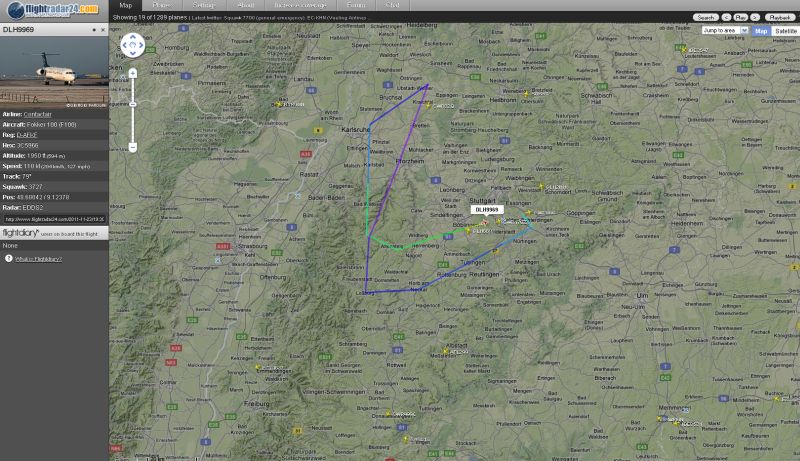This screenshot has width=800, height=461.
Task: Click the zoom slider track
Action: point(133,110)
